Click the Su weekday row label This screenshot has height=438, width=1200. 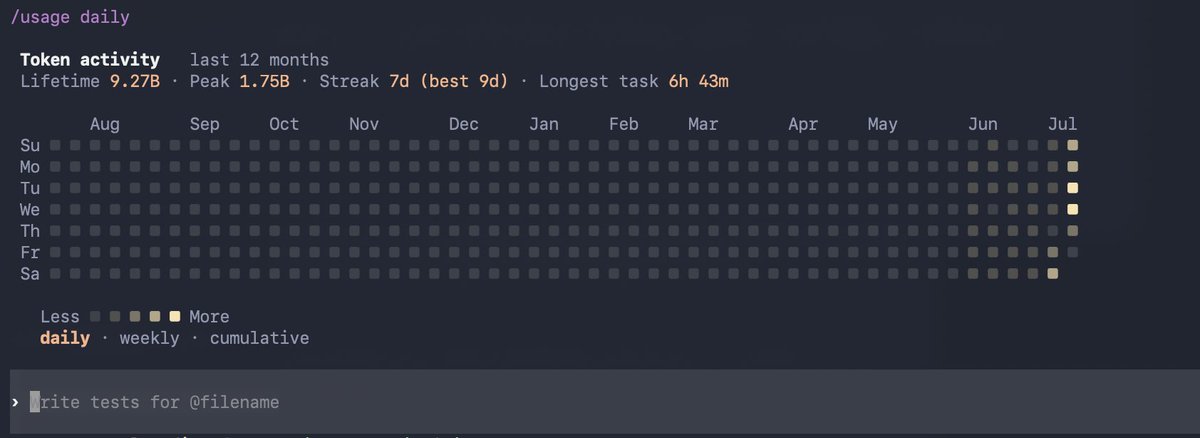[x=30, y=145]
